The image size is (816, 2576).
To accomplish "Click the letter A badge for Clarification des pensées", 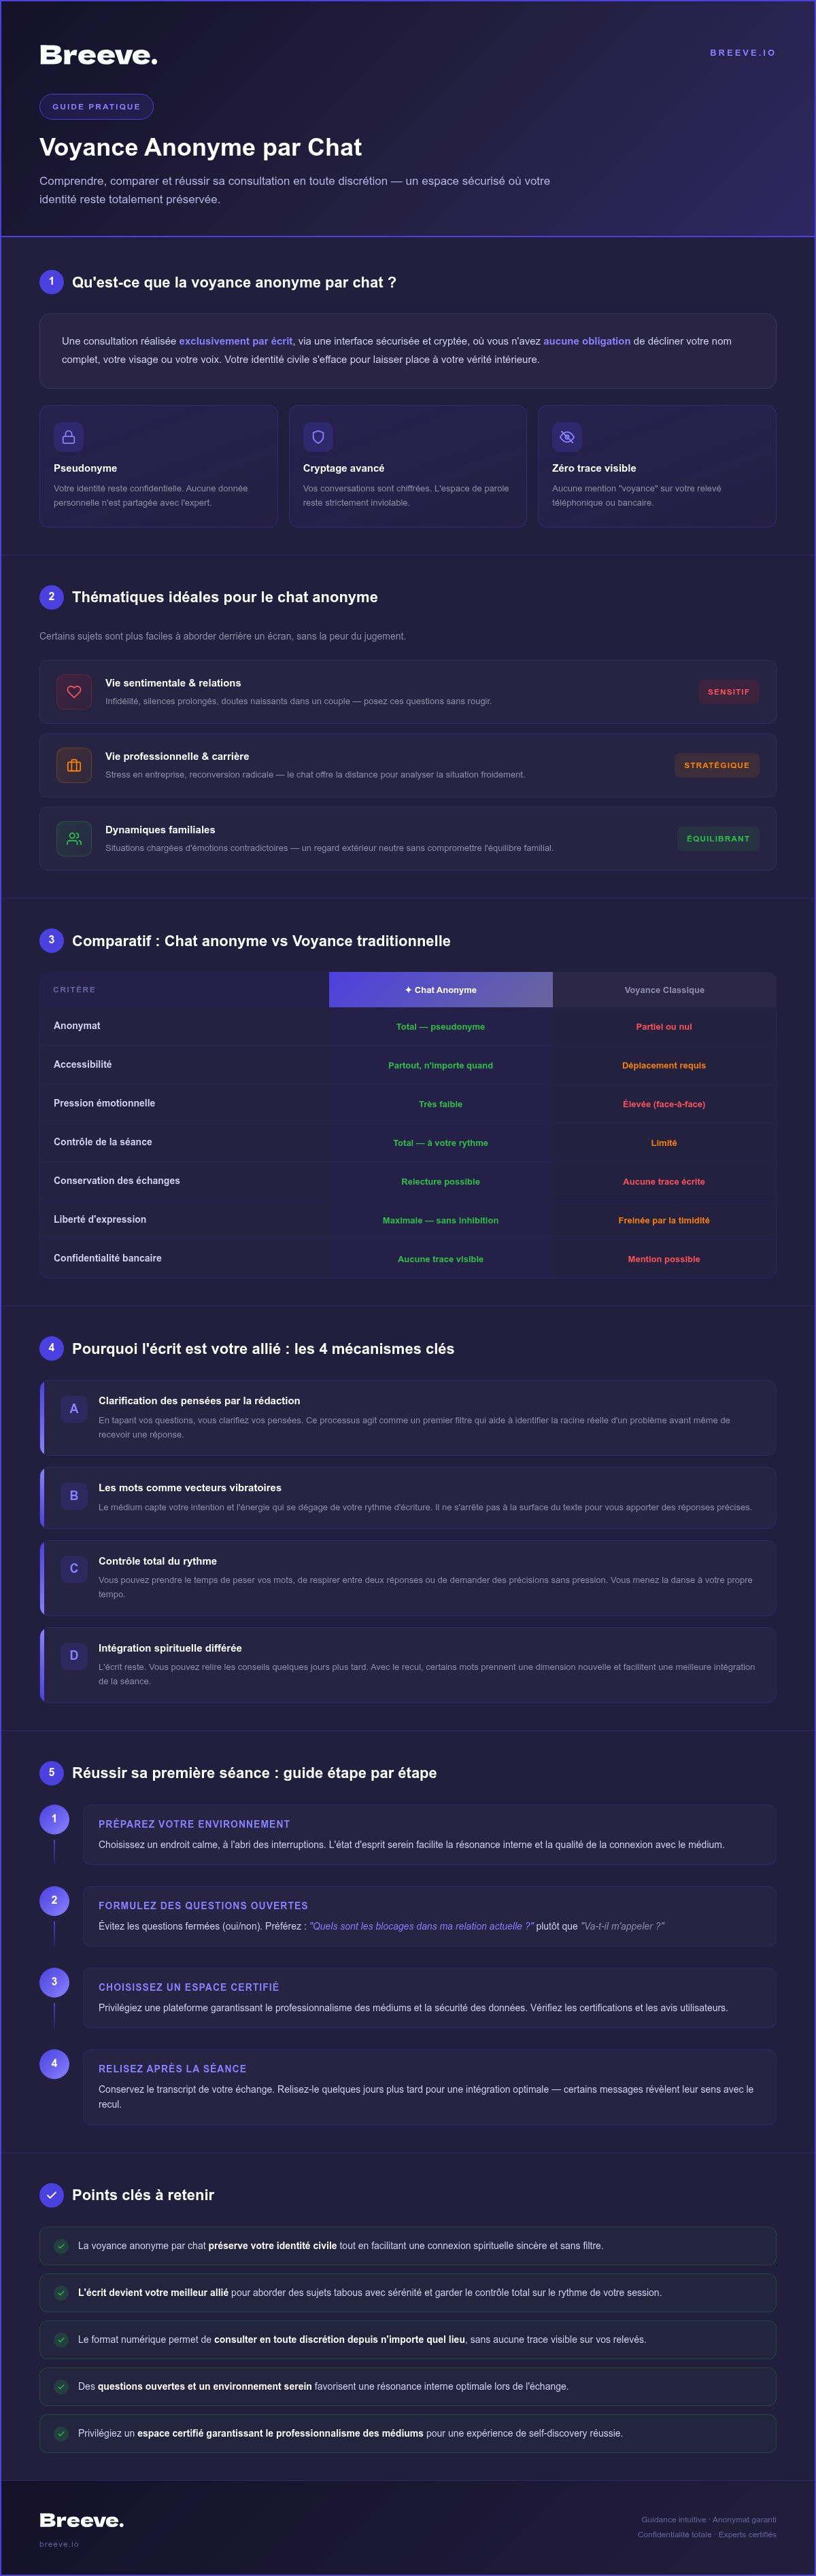I will click(x=74, y=1409).
